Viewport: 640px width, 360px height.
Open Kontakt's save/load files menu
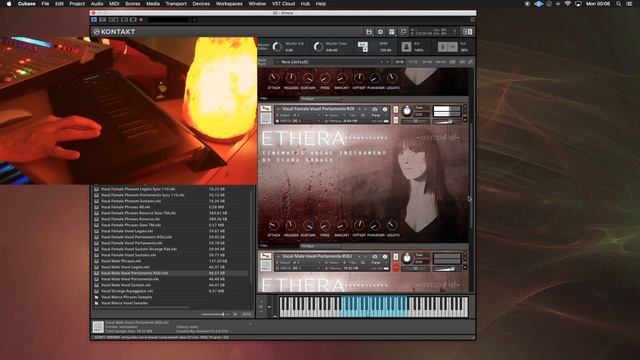coord(369,32)
